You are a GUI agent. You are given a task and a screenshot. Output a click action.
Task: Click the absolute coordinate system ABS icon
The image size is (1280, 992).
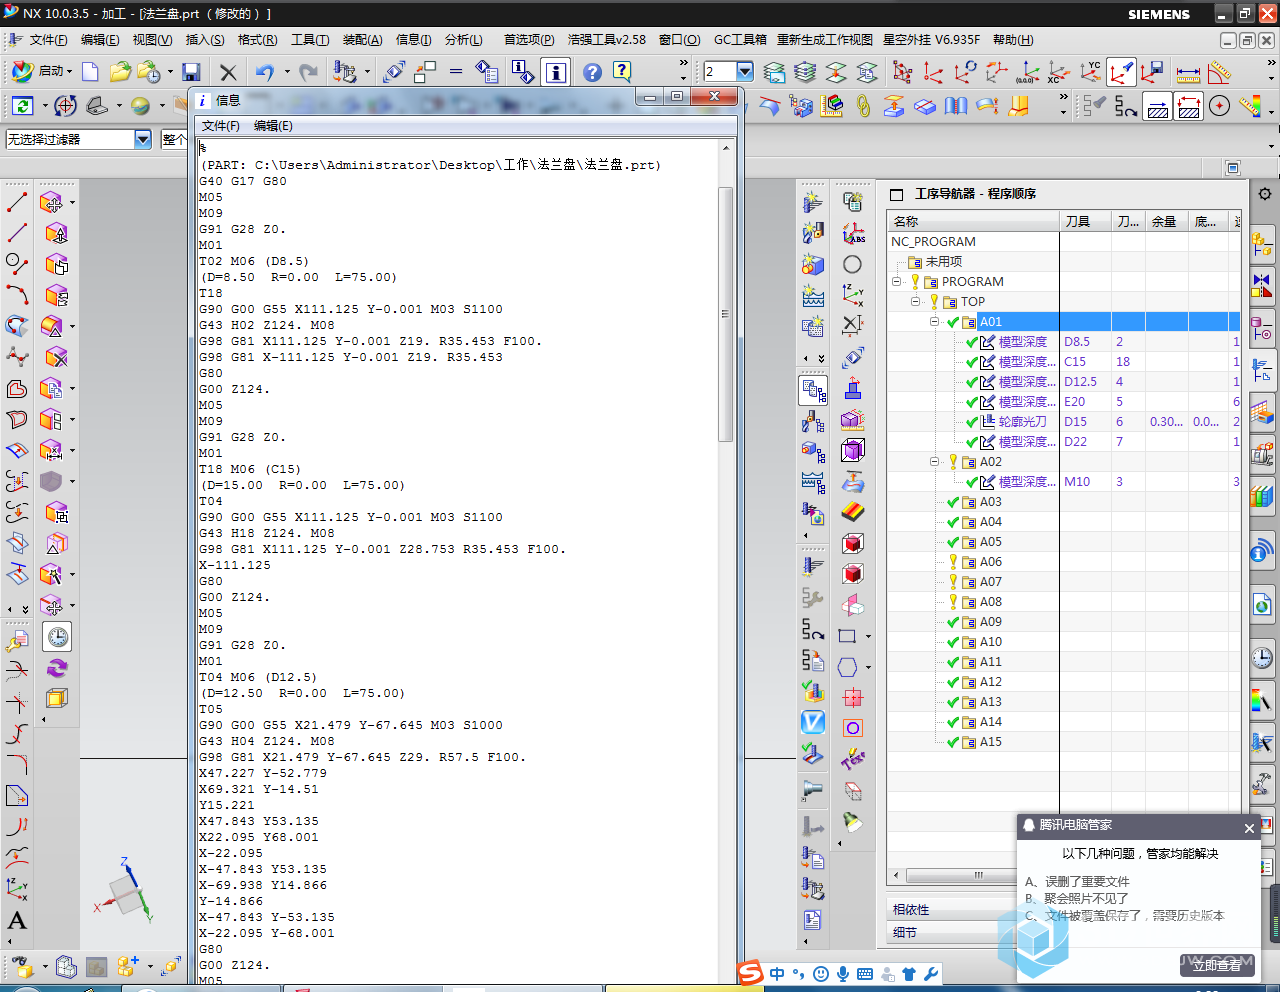click(853, 233)
